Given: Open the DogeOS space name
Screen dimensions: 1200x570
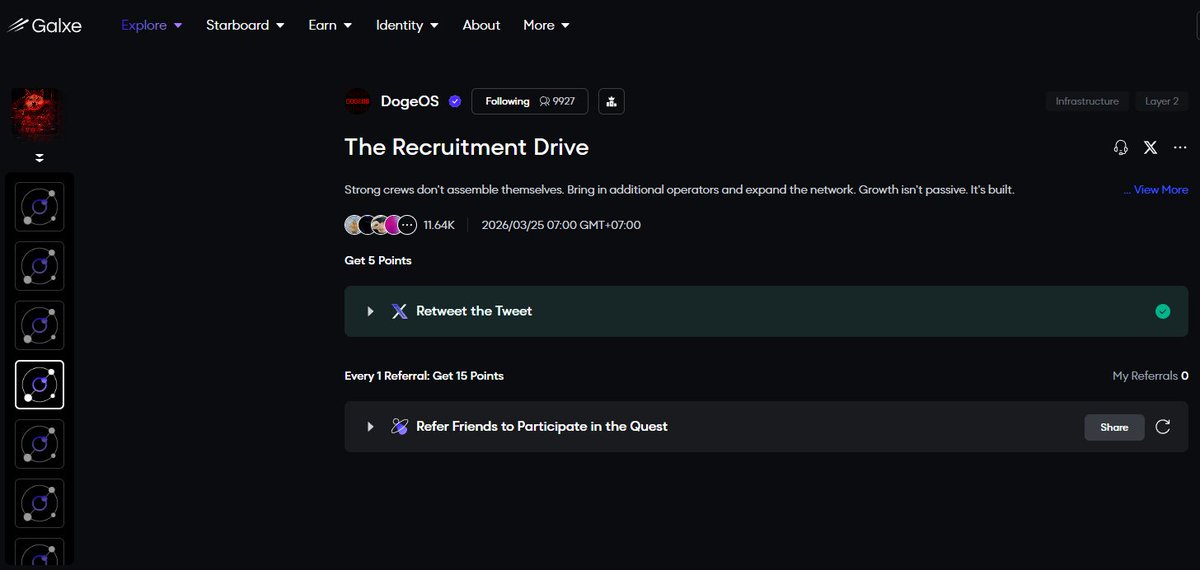Looking at the screenshot, I should (410, 101).
